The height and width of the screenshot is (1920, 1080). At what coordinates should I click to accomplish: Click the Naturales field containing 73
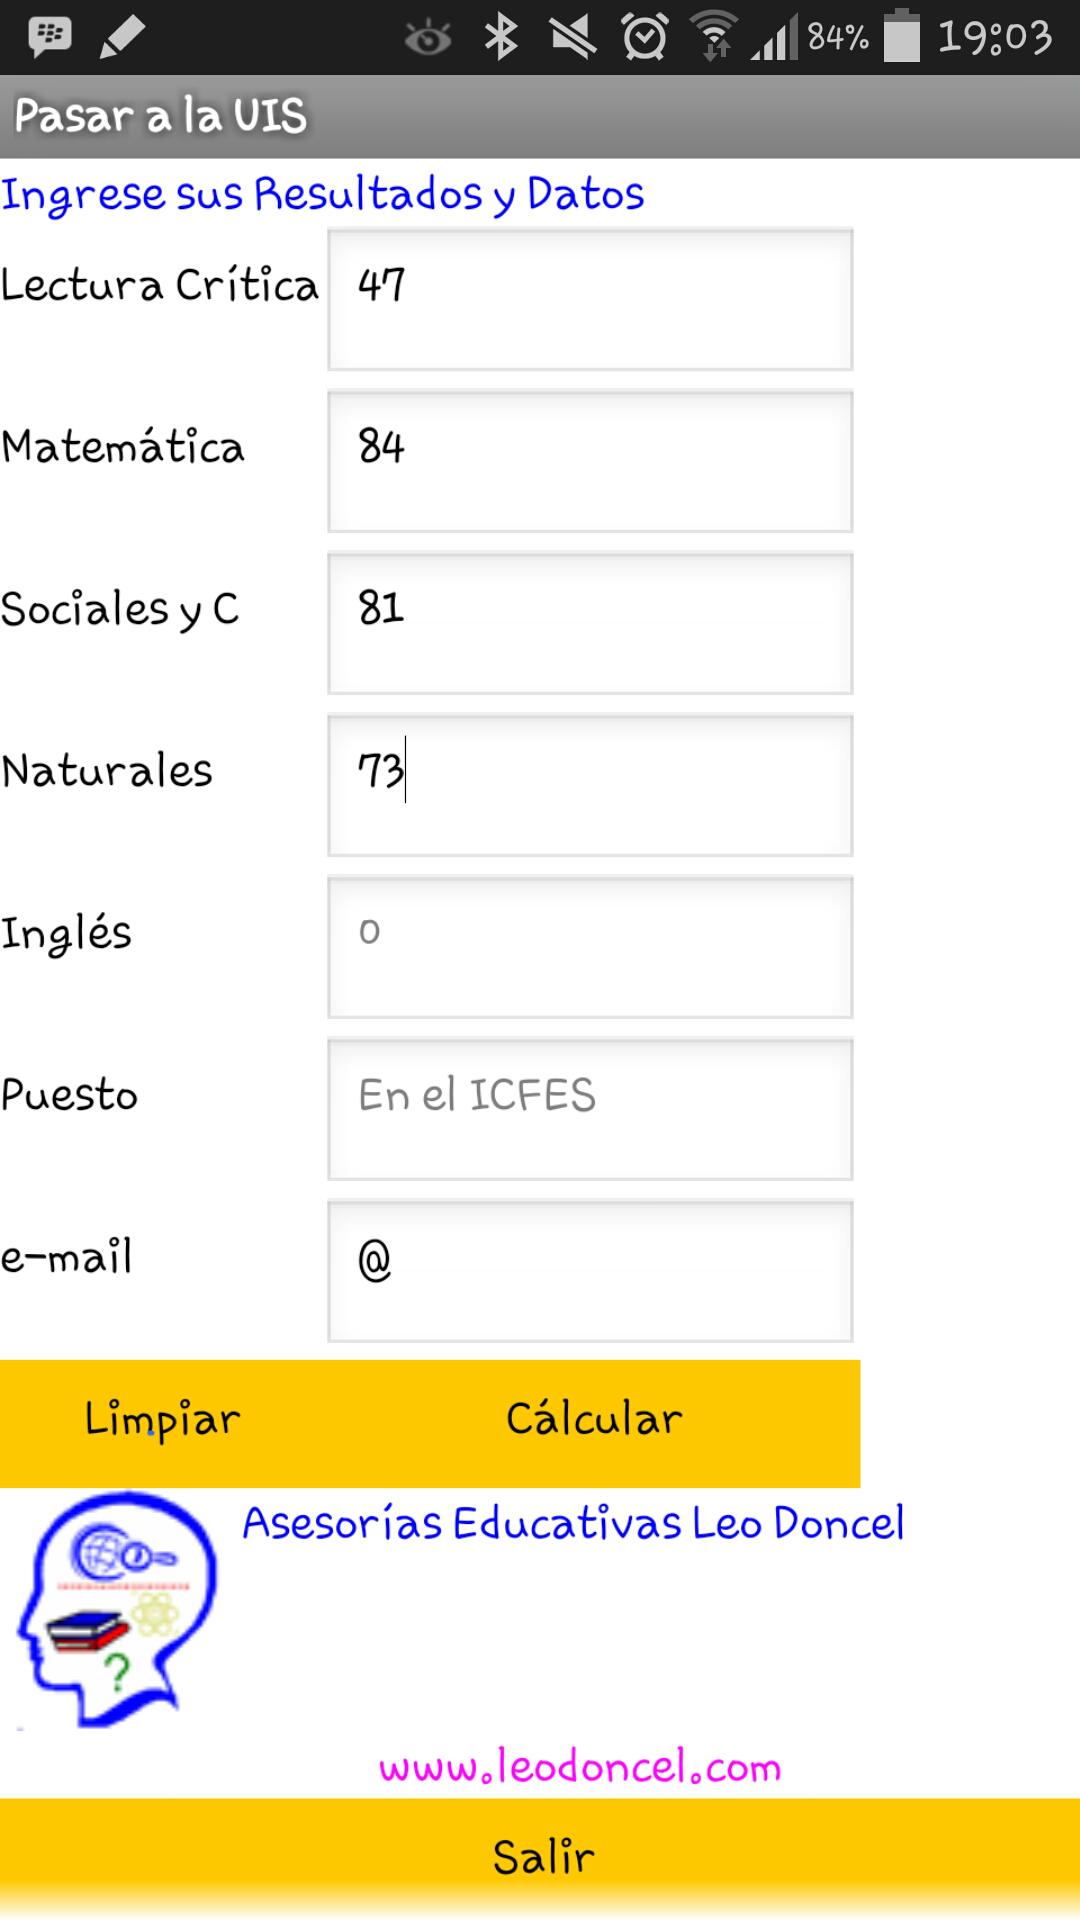click(590, 785)
